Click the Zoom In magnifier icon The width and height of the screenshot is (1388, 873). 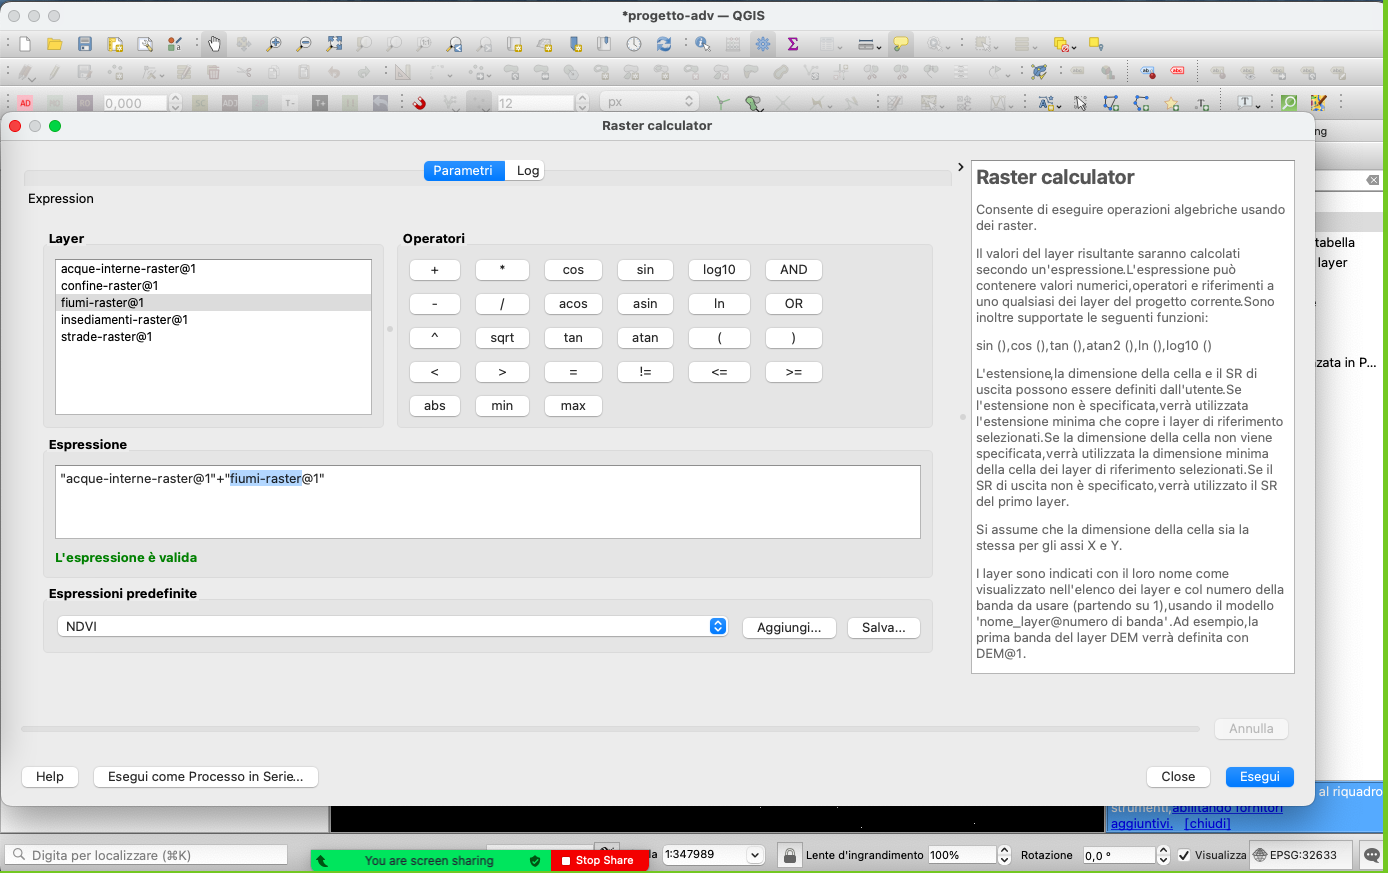click(x=273, y=44)
